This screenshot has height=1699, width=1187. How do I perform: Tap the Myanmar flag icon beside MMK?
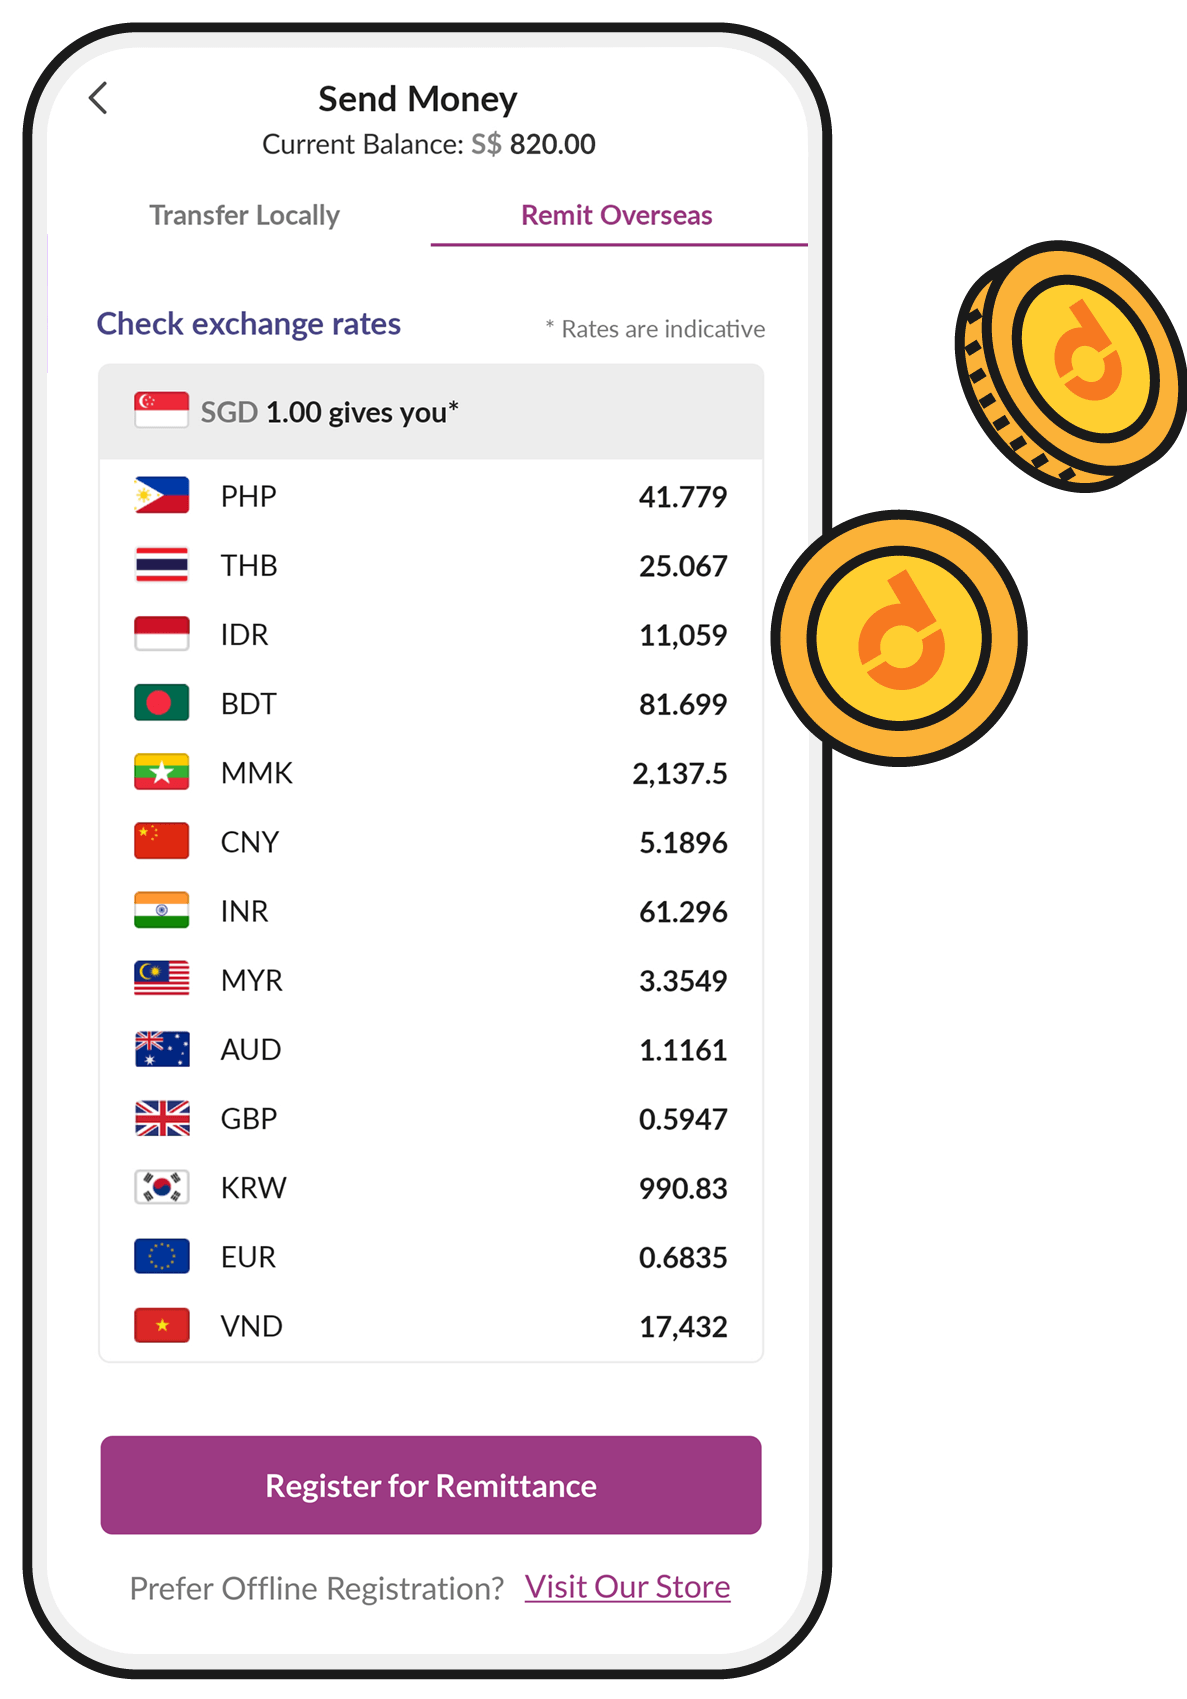[161, 772]
